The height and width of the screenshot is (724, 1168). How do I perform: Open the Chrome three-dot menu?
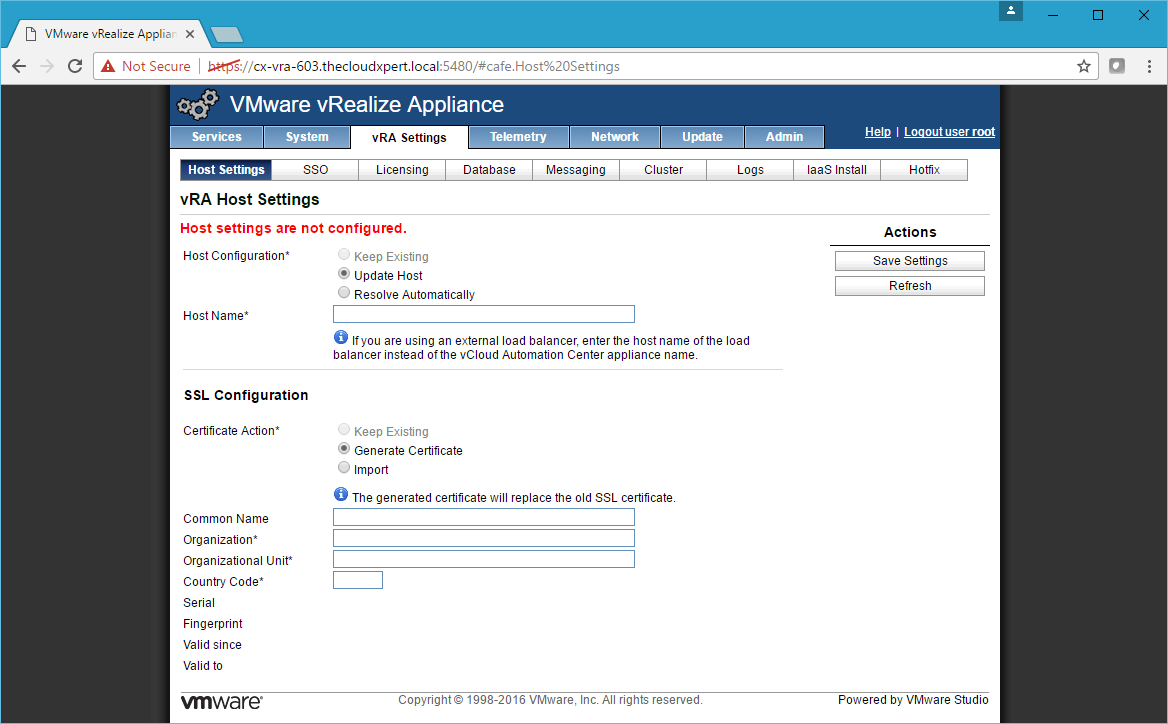tap(1149, 66)
